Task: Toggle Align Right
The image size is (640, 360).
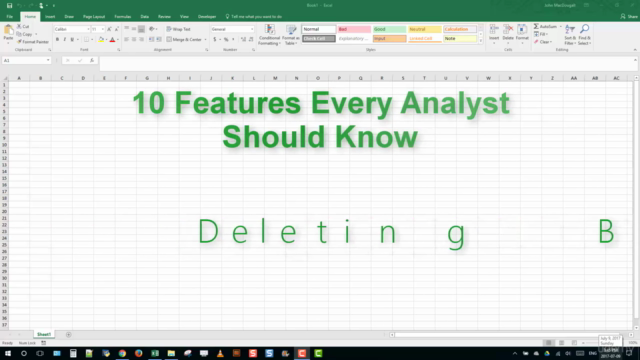Action: pos(141,40)
